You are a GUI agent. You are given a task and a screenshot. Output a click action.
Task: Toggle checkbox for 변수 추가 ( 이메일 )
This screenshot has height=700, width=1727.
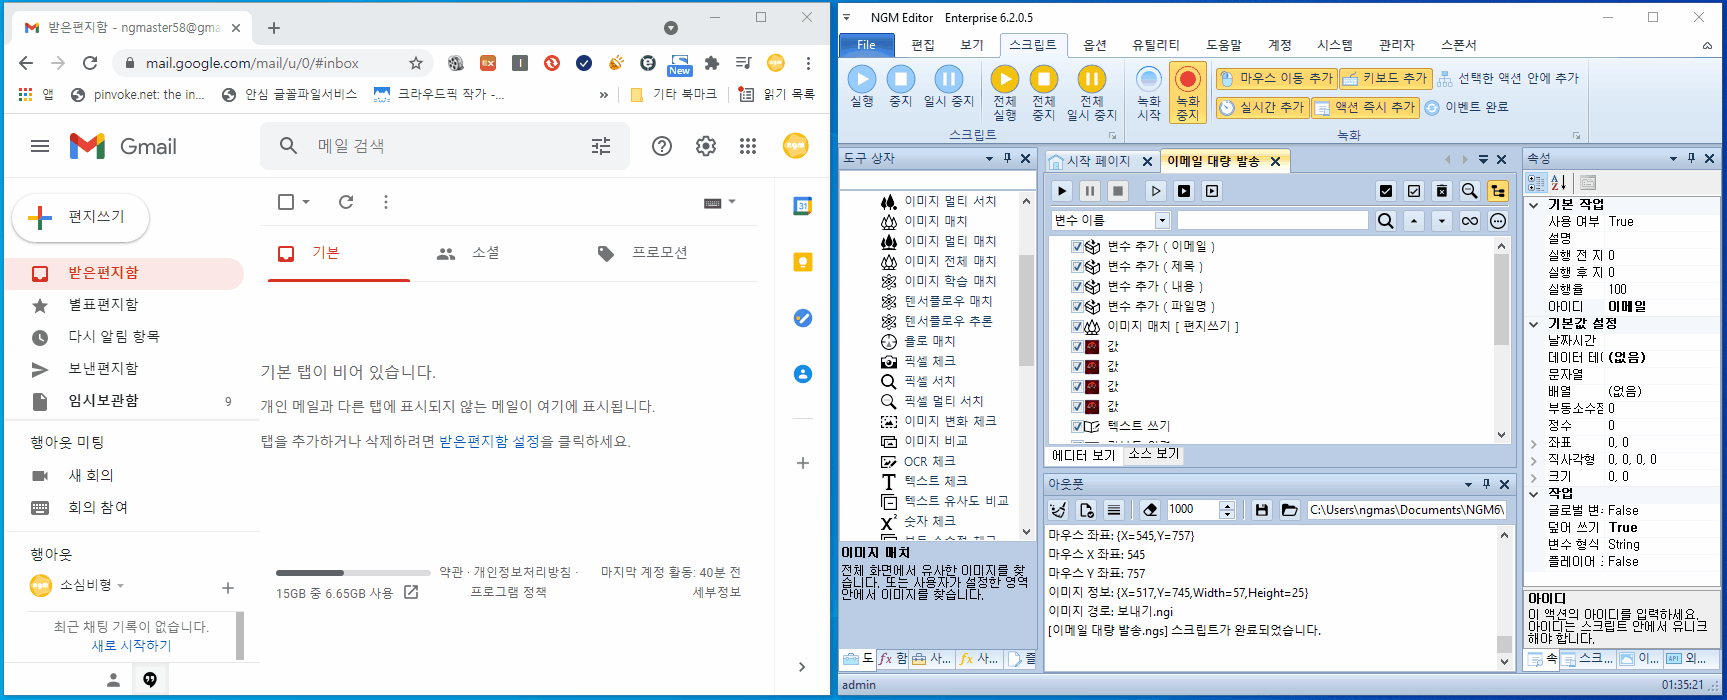[x=1077, y=246]
